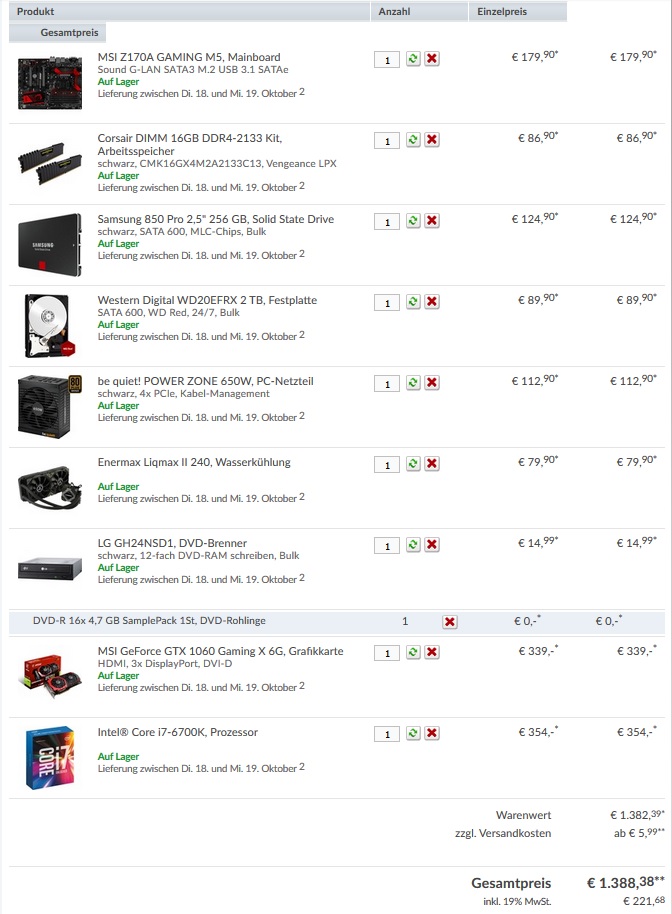Remove Intel Core i7-6700K Prozessor
The height and width of the screenshot is (914, 672).
pyautogui.click(x=432, y=734)
